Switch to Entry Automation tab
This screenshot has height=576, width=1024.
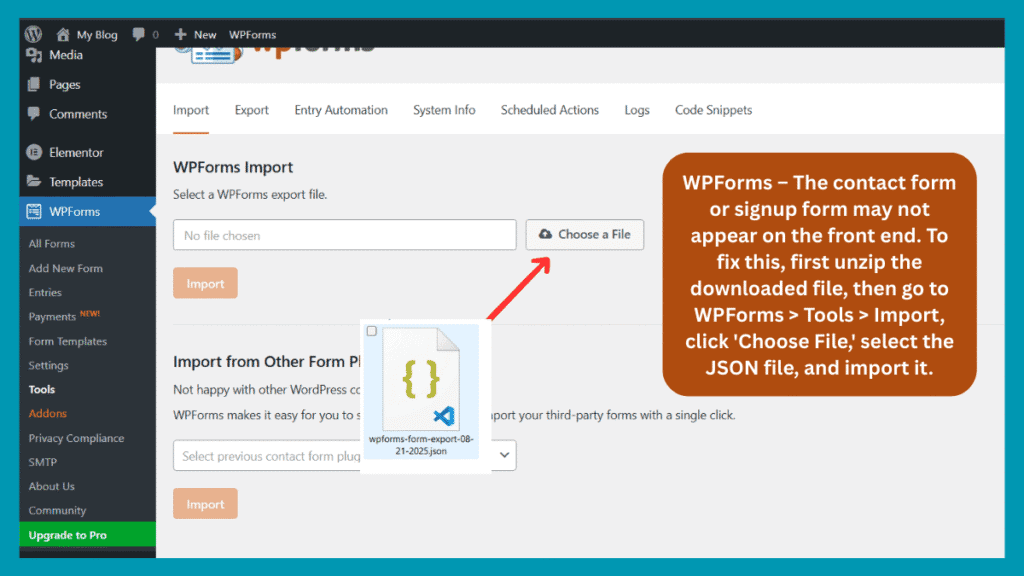341,110
